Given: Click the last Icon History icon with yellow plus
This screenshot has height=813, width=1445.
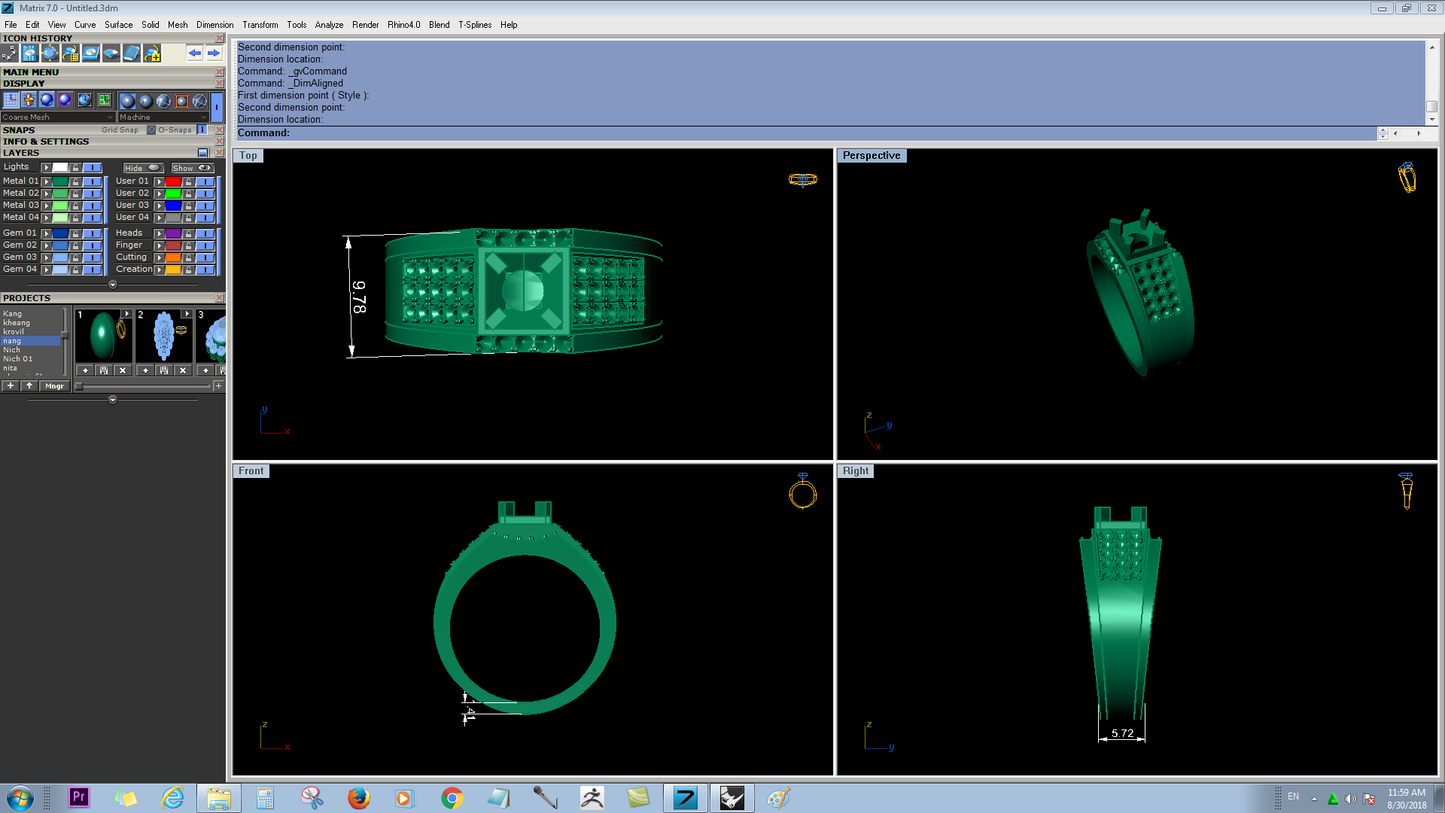Looking at the screenshot, I should (x=152, y=53).
